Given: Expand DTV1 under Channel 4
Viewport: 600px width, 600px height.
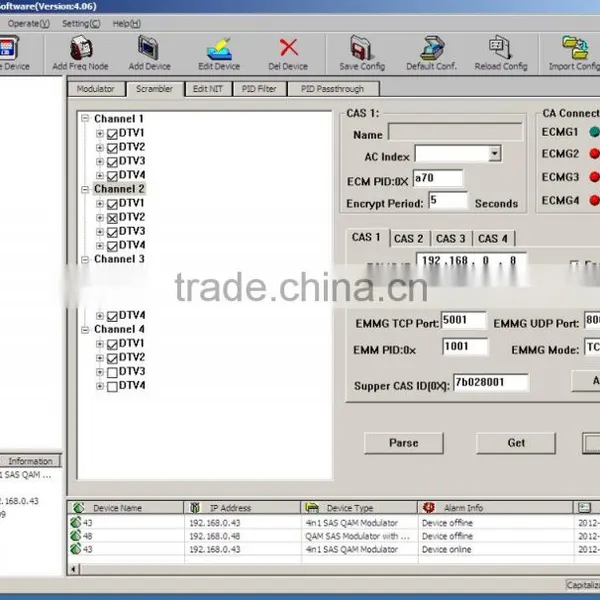Looking at the screenshot, I should click(x=99, y=344).
